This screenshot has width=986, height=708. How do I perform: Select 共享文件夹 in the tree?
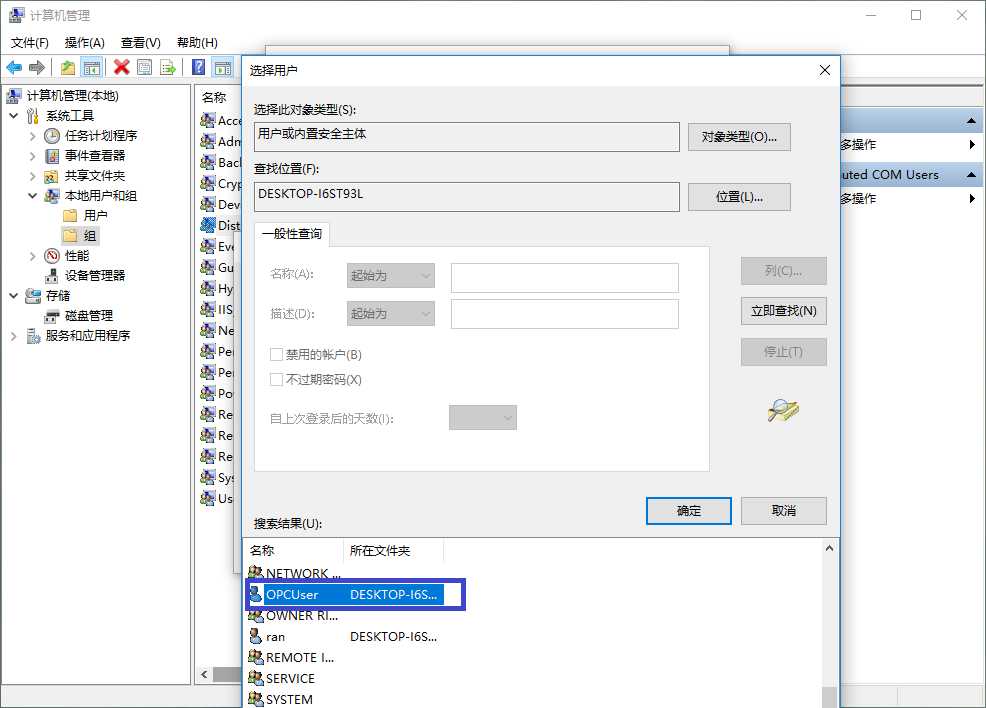pyautogui.click(x=94, y=175)
